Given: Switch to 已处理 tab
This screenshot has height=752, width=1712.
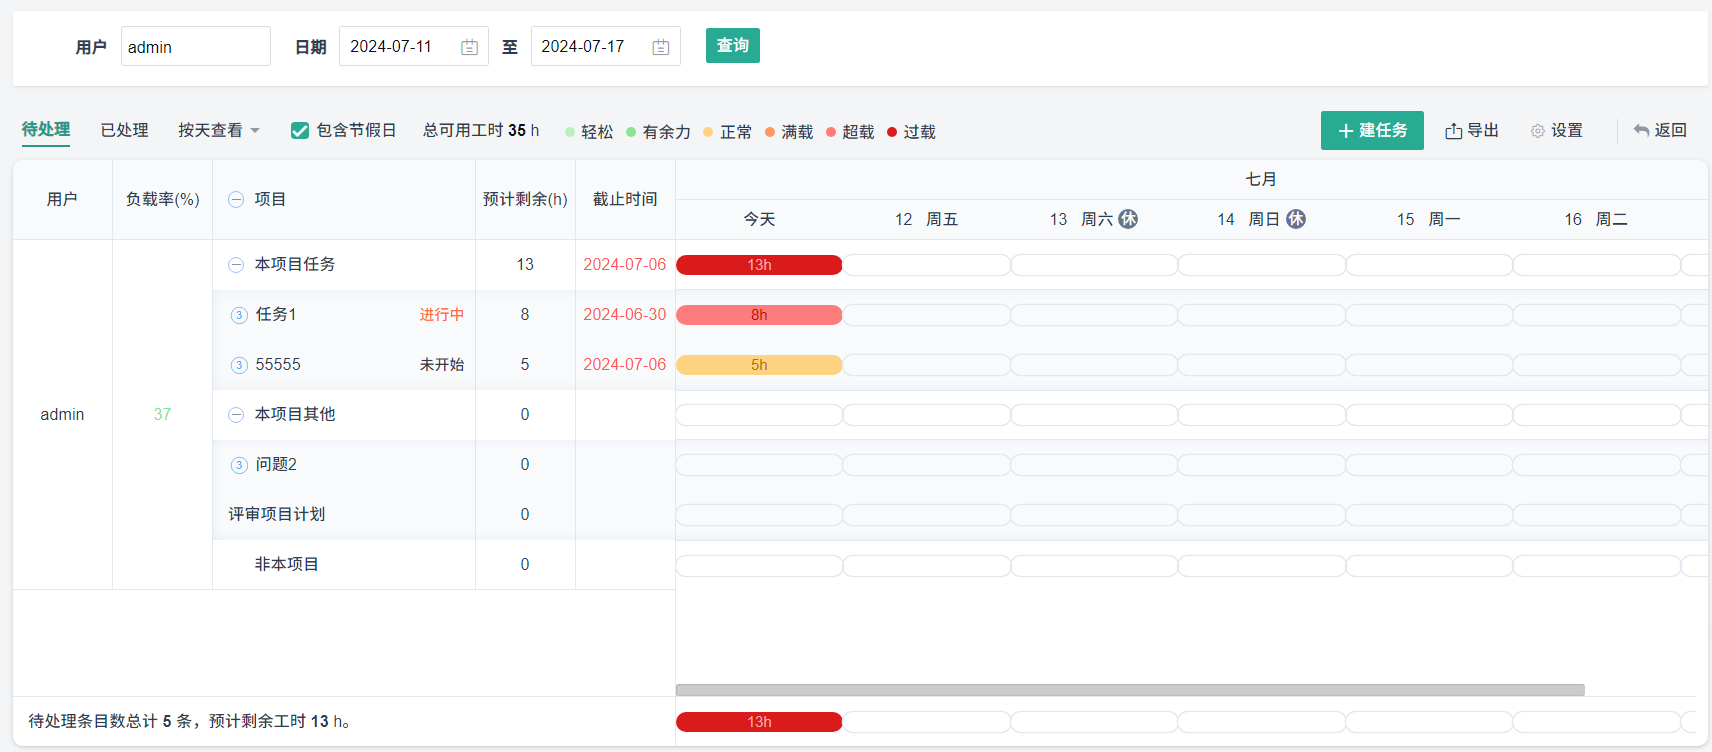Looking at the screenshot, I should pyautogui.click(x=124, y=131).
